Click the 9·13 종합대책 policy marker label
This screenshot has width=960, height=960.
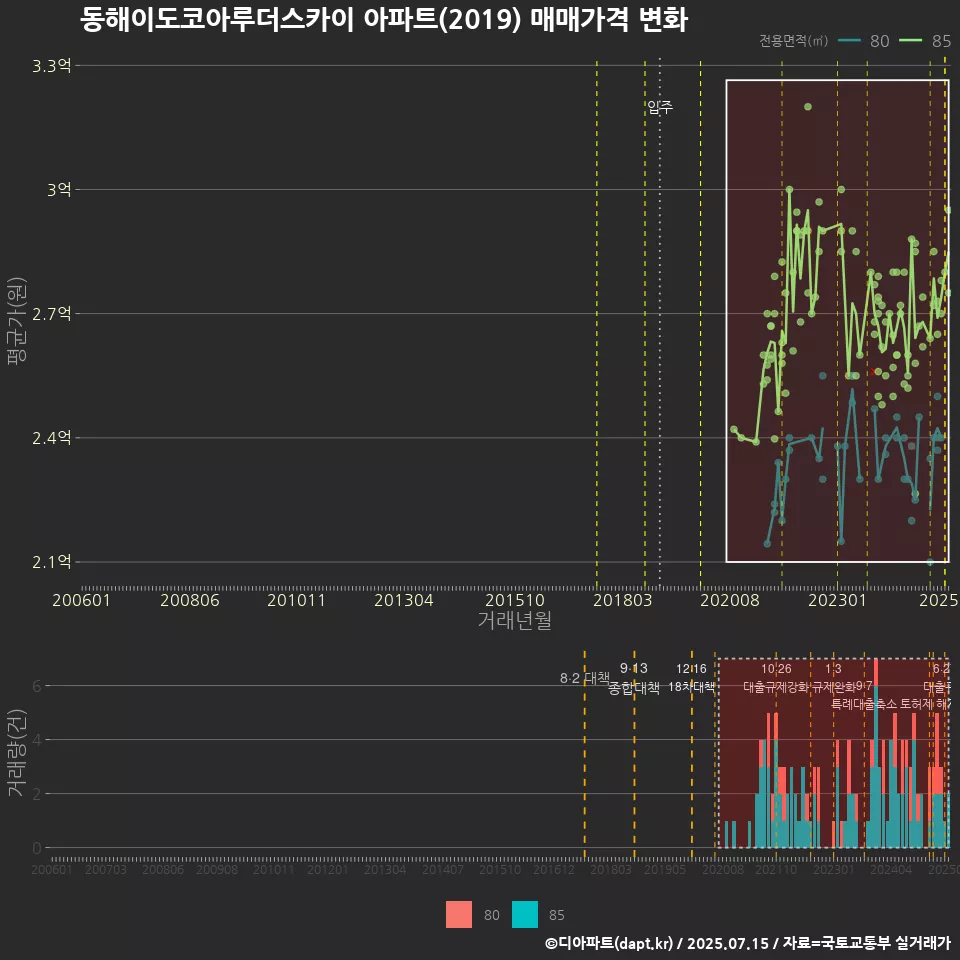pos(634,678)
